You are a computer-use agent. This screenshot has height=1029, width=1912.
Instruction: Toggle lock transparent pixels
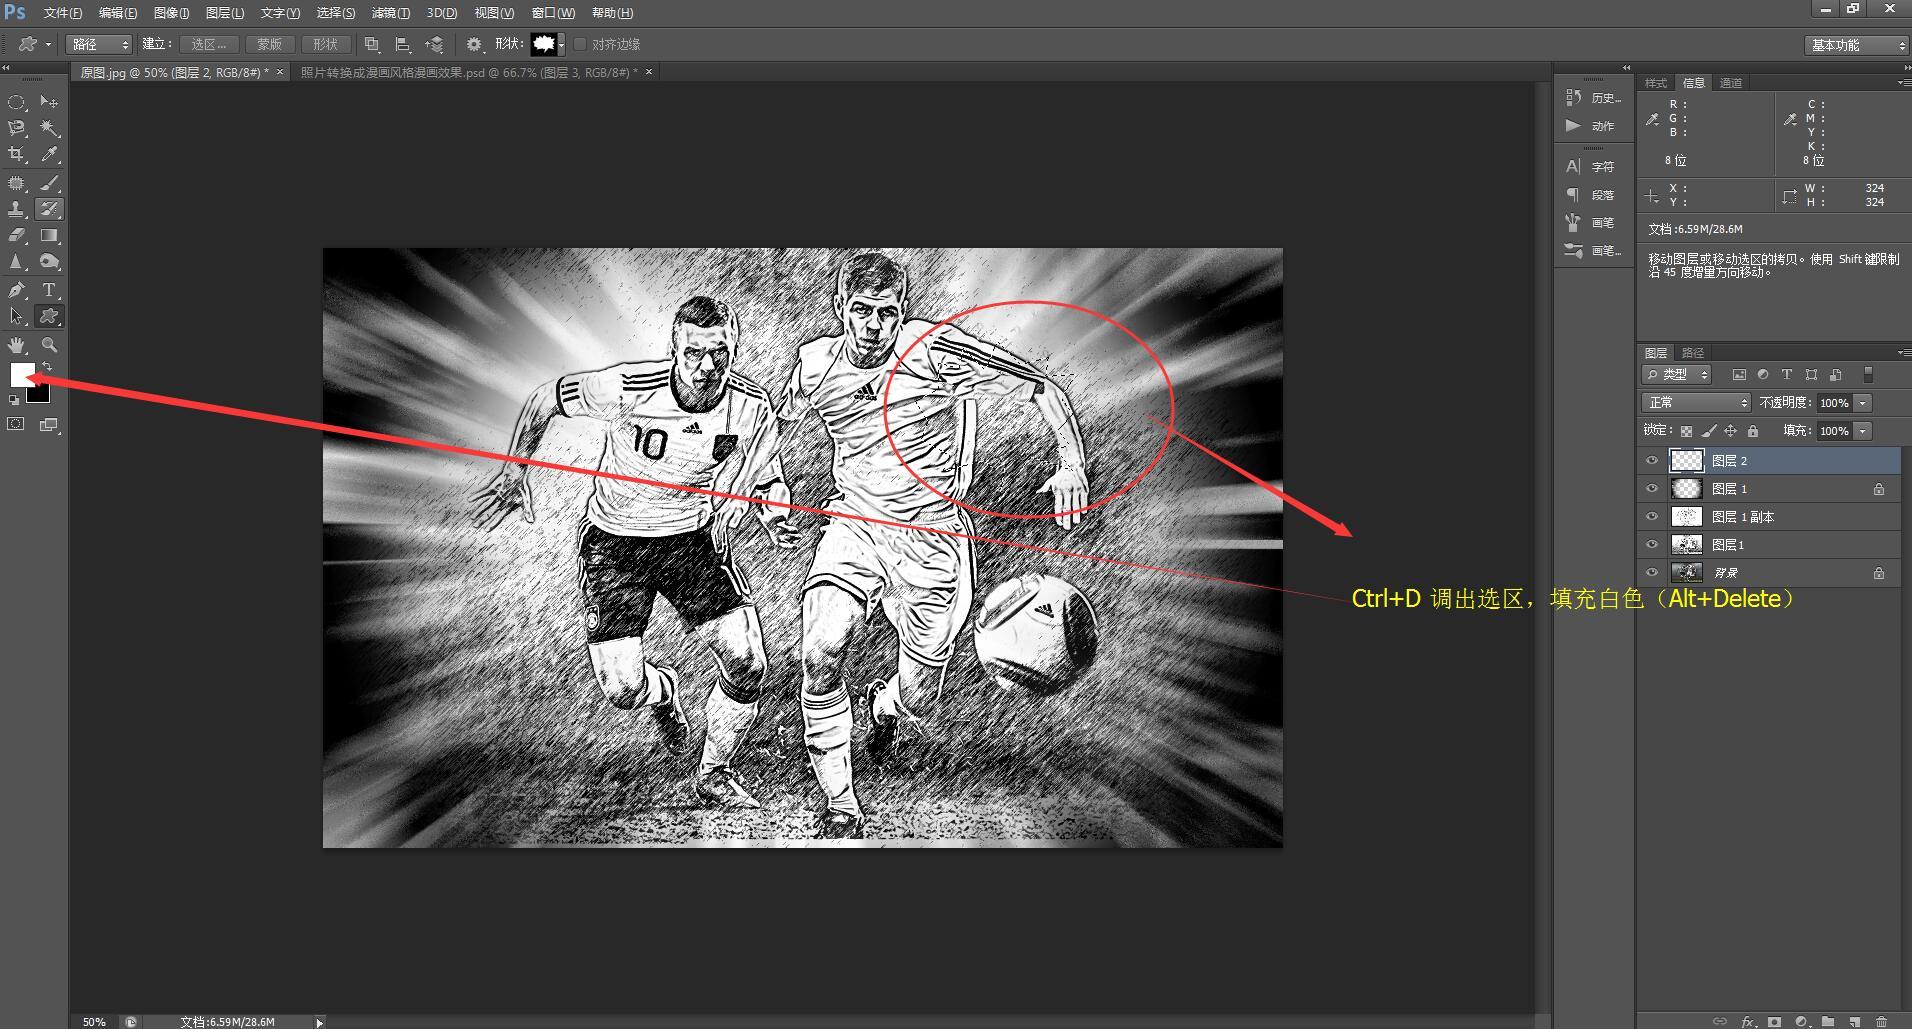click(x=1686, y=431)
